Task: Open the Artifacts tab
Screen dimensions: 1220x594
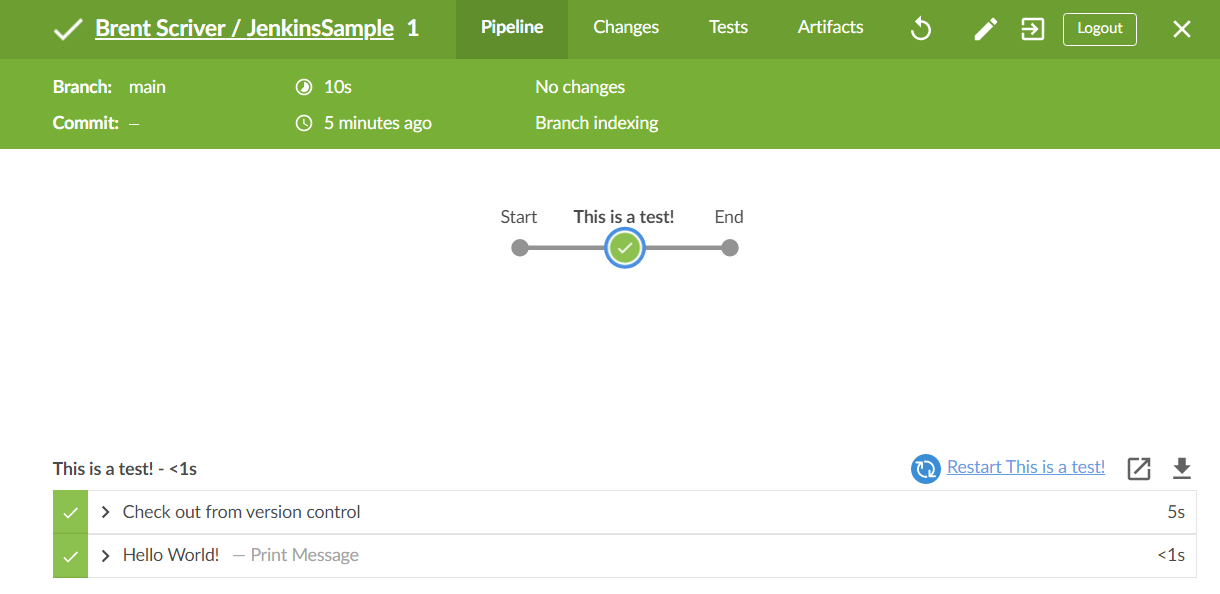Action: point(831,28)
